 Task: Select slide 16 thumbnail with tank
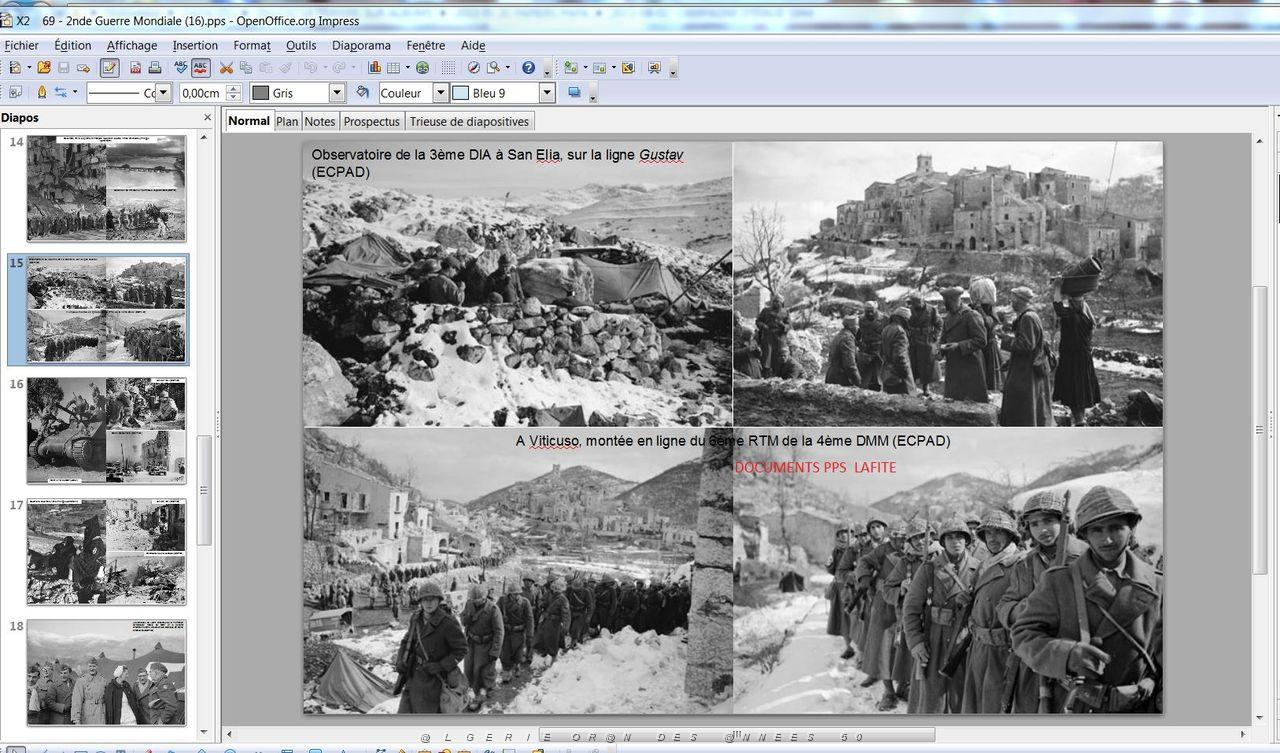[x=106, y=430]
